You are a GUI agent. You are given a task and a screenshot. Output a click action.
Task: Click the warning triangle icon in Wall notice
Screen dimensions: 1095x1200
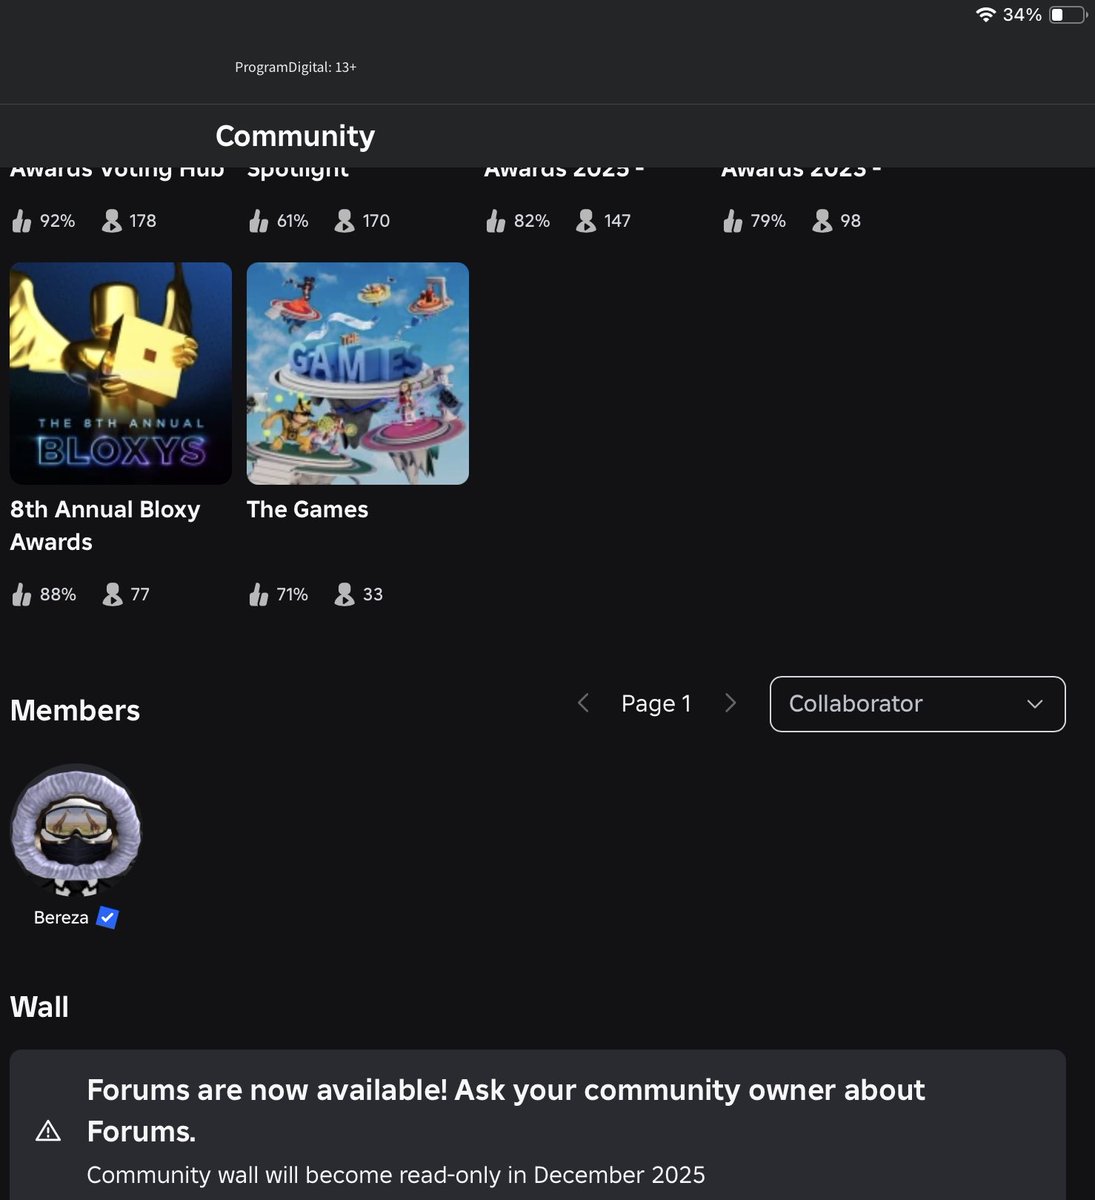[48, 1131]
